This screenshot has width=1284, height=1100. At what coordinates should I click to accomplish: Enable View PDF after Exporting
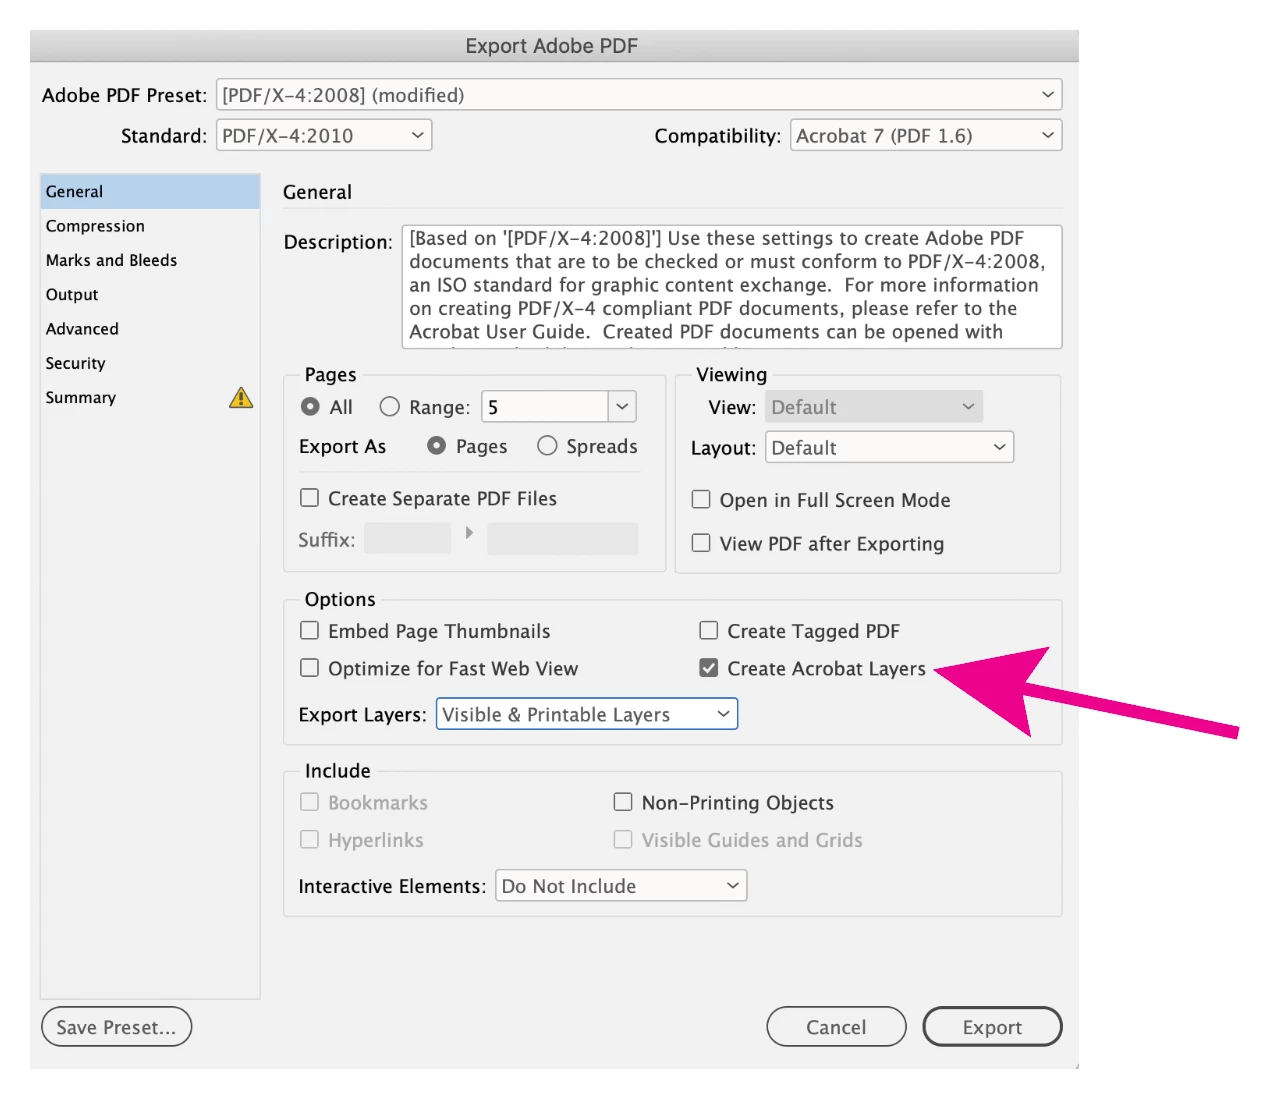[x=701, y=543]
